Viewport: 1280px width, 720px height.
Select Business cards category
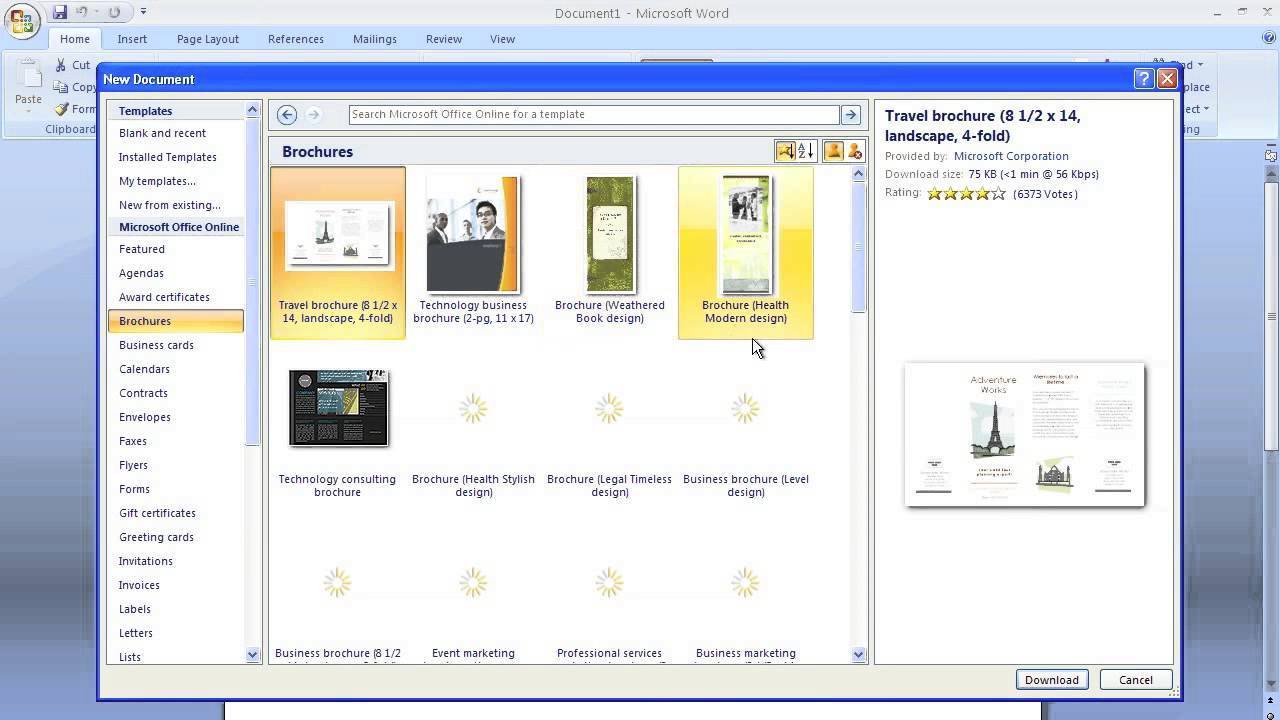pos(156,345)
